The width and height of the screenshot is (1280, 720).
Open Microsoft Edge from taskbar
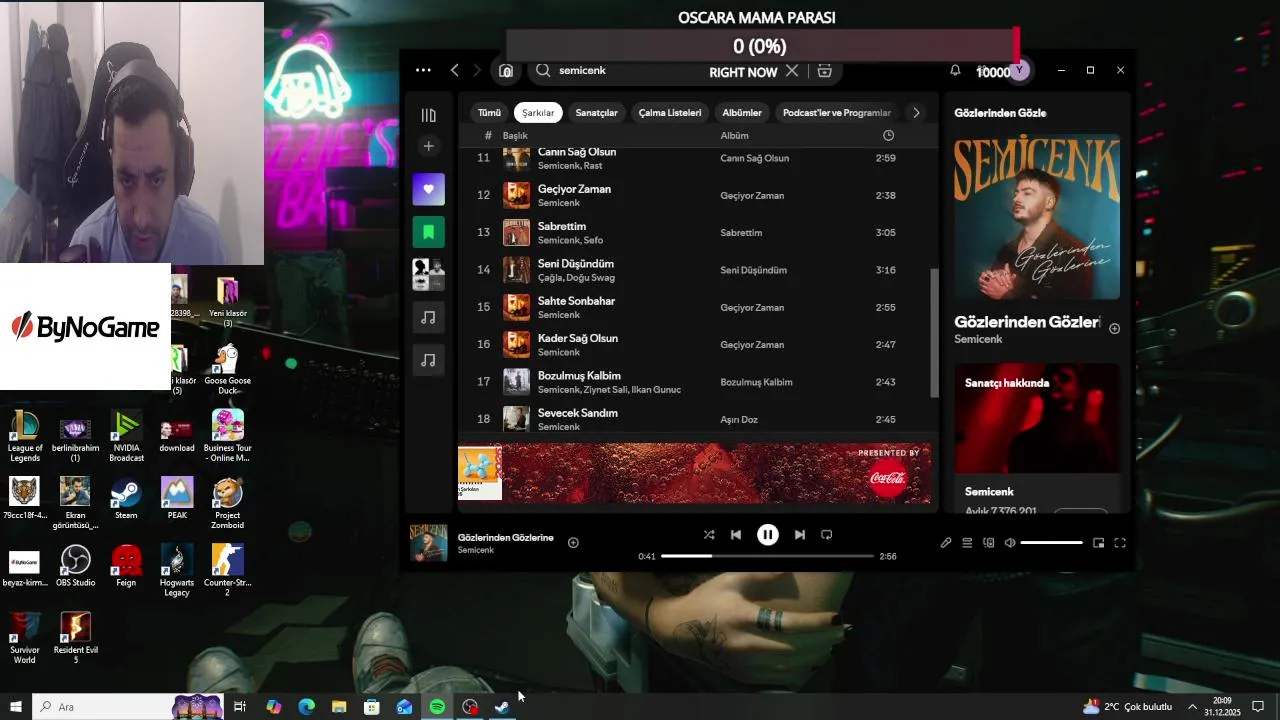(x=306, y=707)
